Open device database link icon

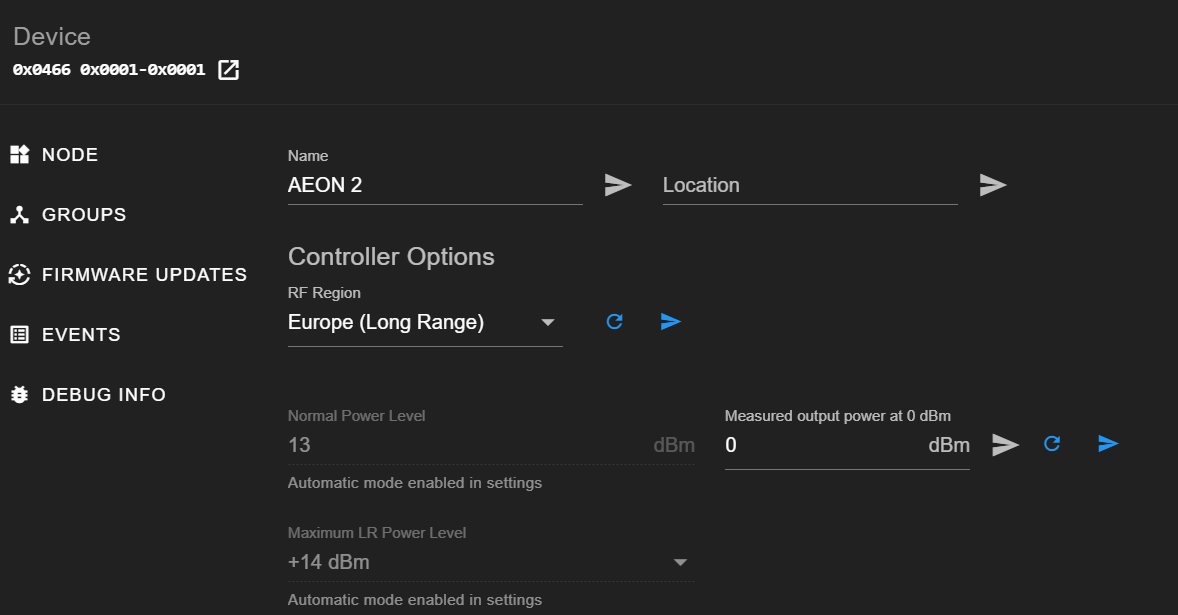click(229, 70)
